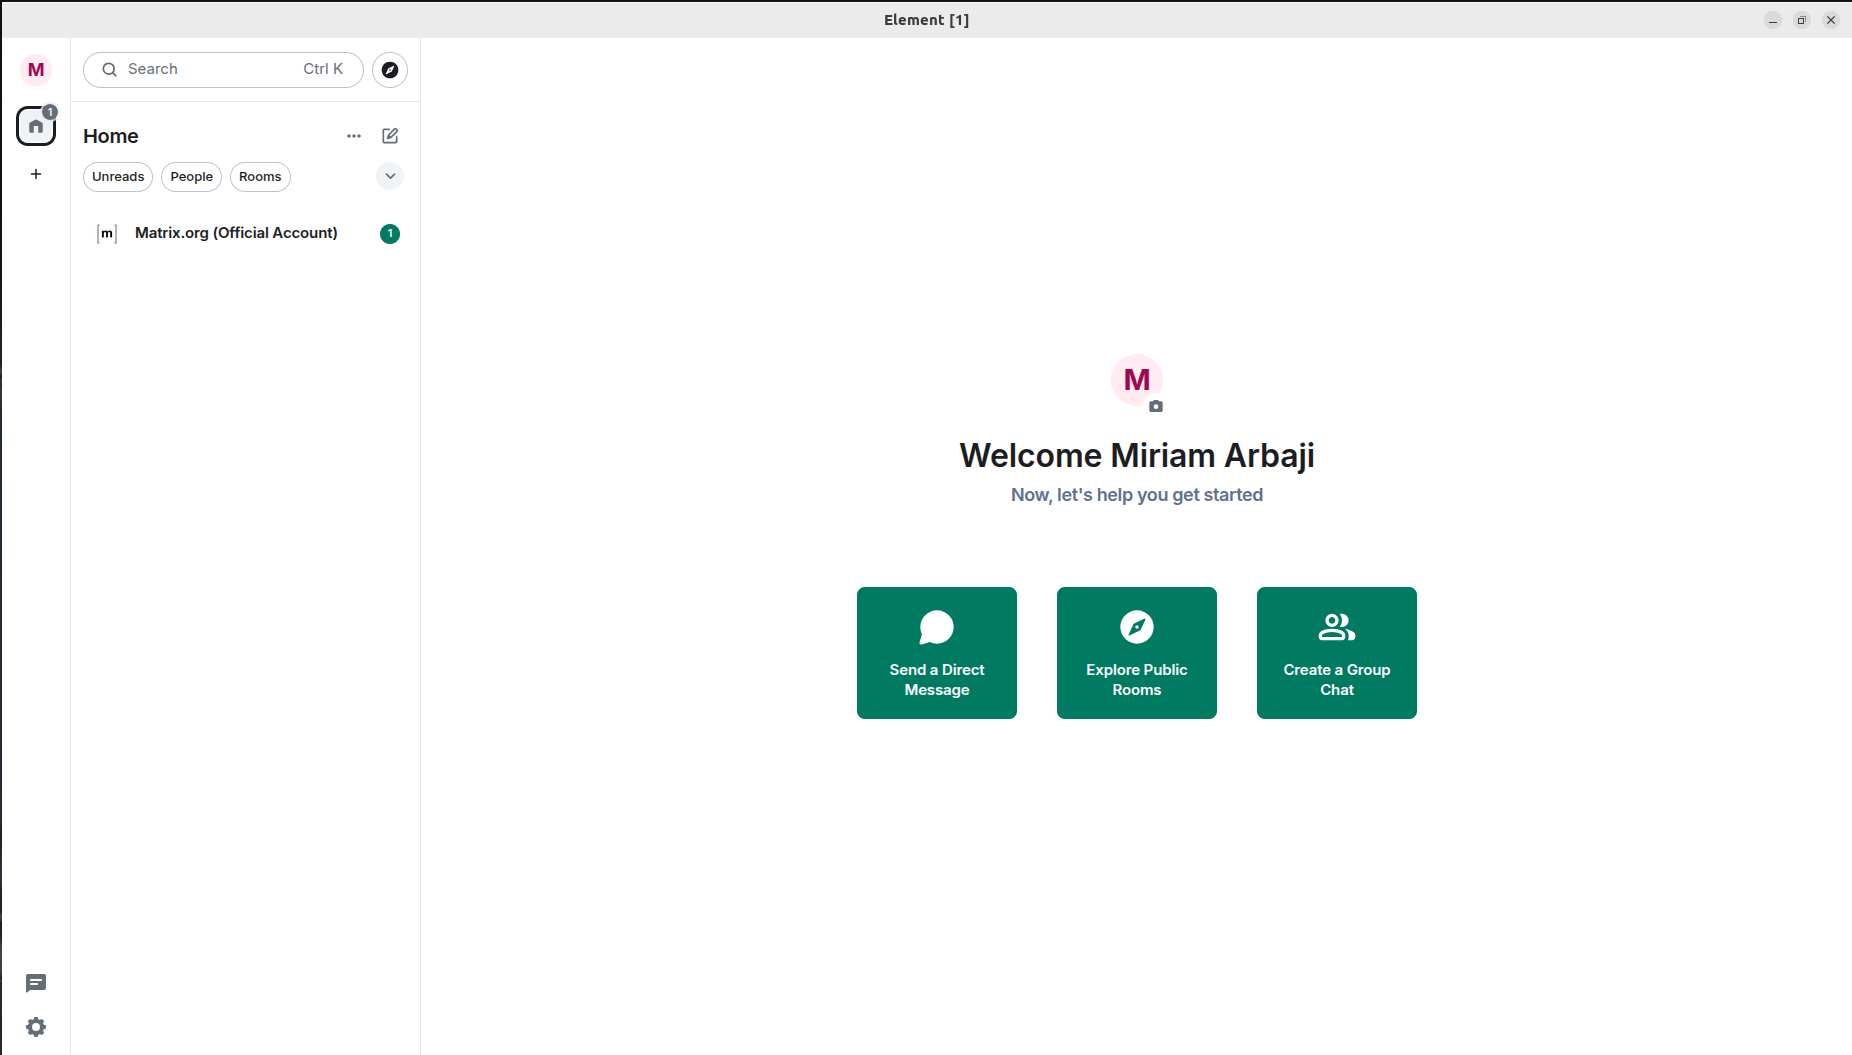Viewport: 1852px width, 1055px height.
Task: Open the Threads activity icon
Action: click(36, 983)
